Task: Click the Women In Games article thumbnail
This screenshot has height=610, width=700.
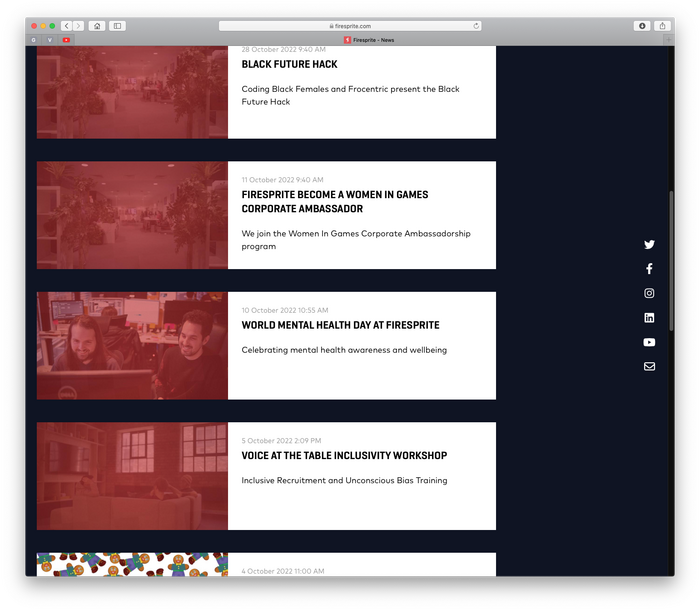Action: pos(132,215)
